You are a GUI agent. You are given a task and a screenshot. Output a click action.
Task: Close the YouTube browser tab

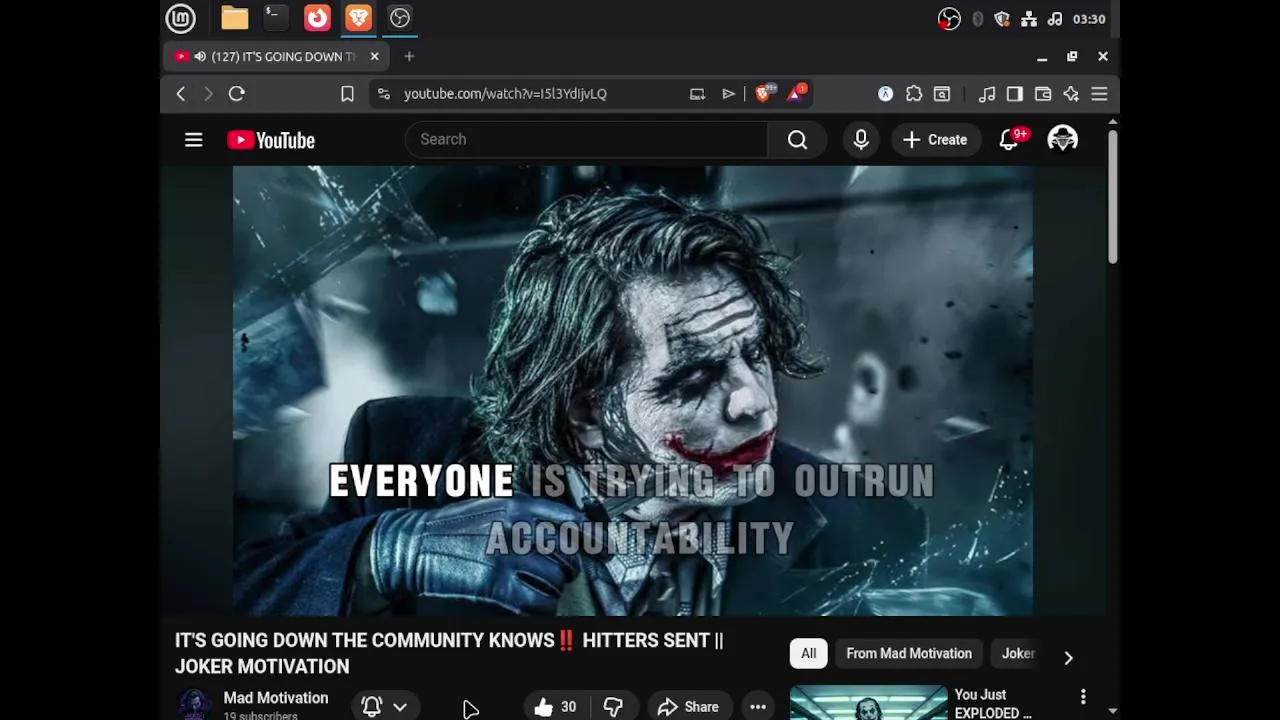pyautogui.click(x=374, y=57)
